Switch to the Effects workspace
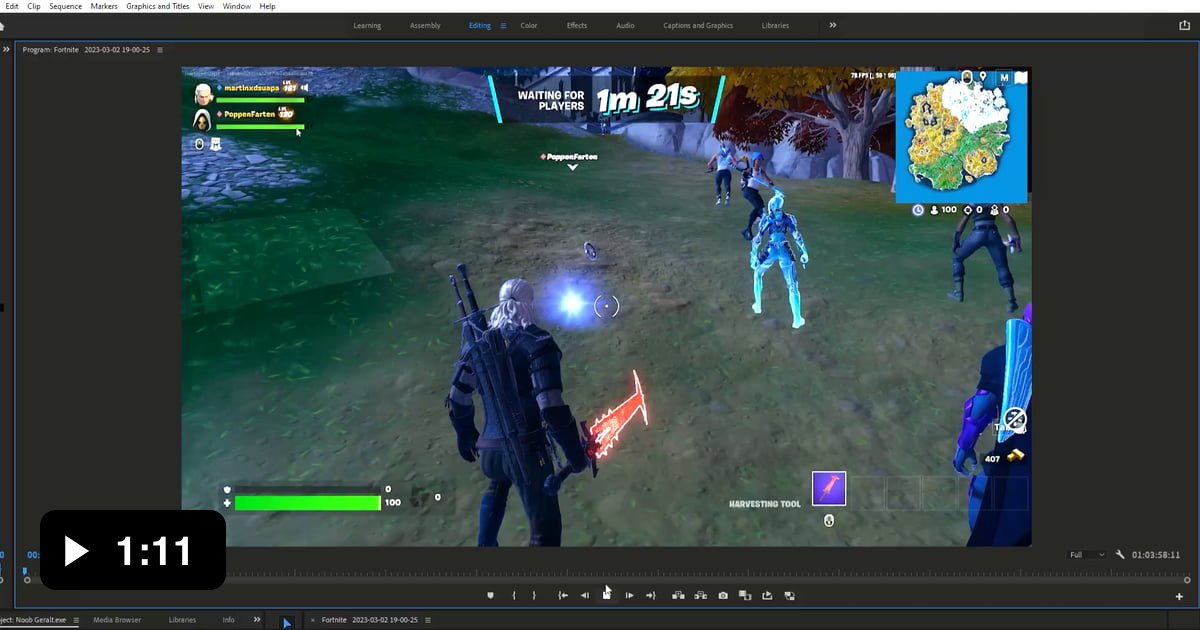The image size is (1200, 630). click(x=577, y=25)
